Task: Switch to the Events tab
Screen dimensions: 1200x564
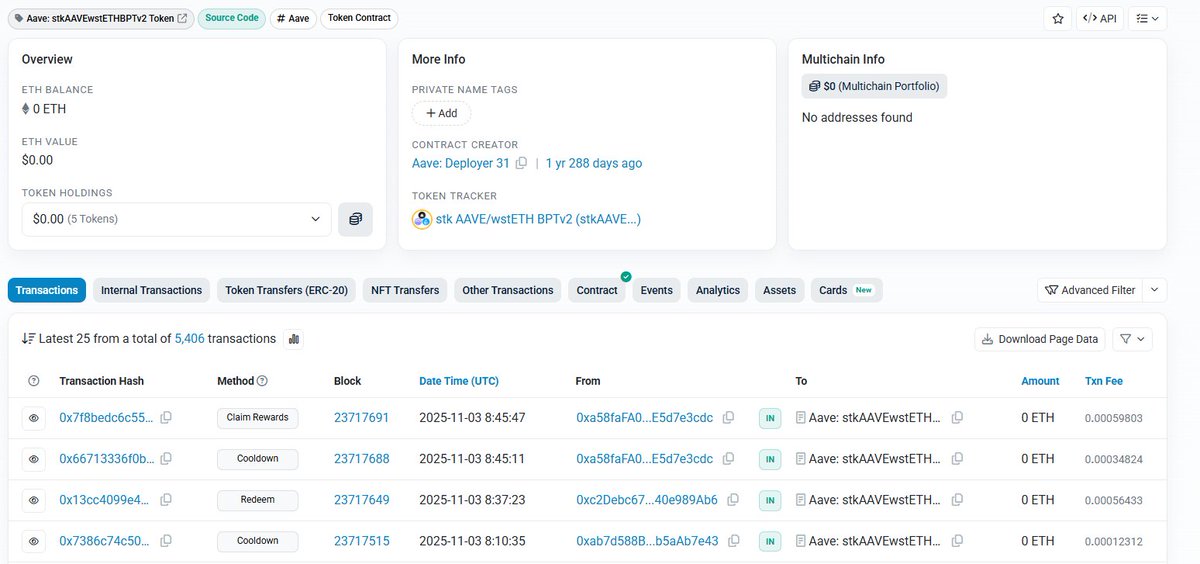Action: (x=656, y=290)
